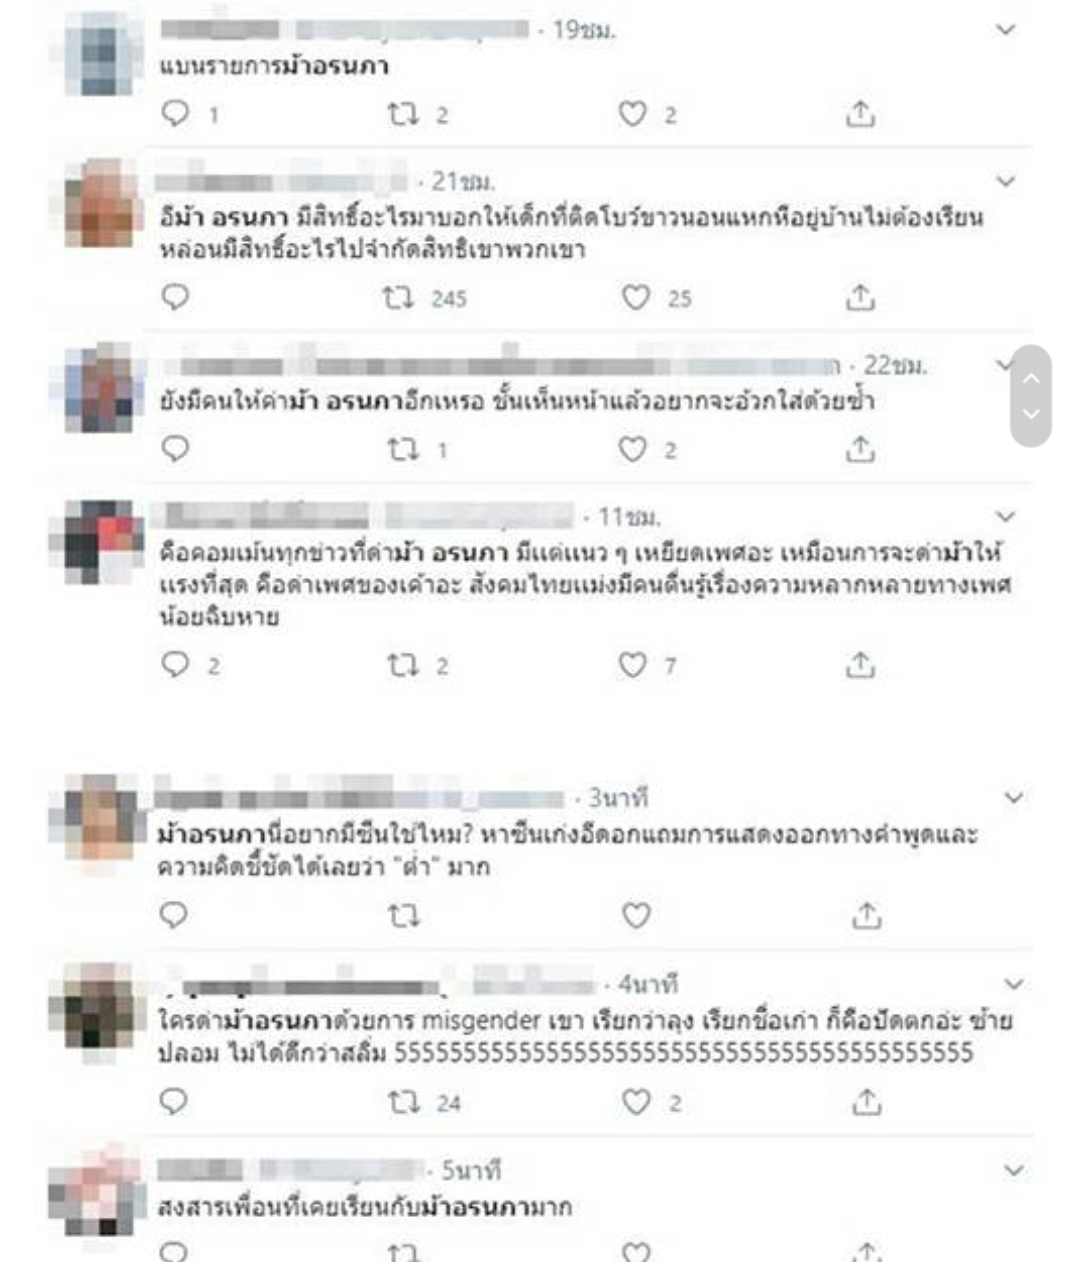Click the scroll down arrow overlay
This screenshot has height=1262, width=1080.
click(x=1031, y=414)
